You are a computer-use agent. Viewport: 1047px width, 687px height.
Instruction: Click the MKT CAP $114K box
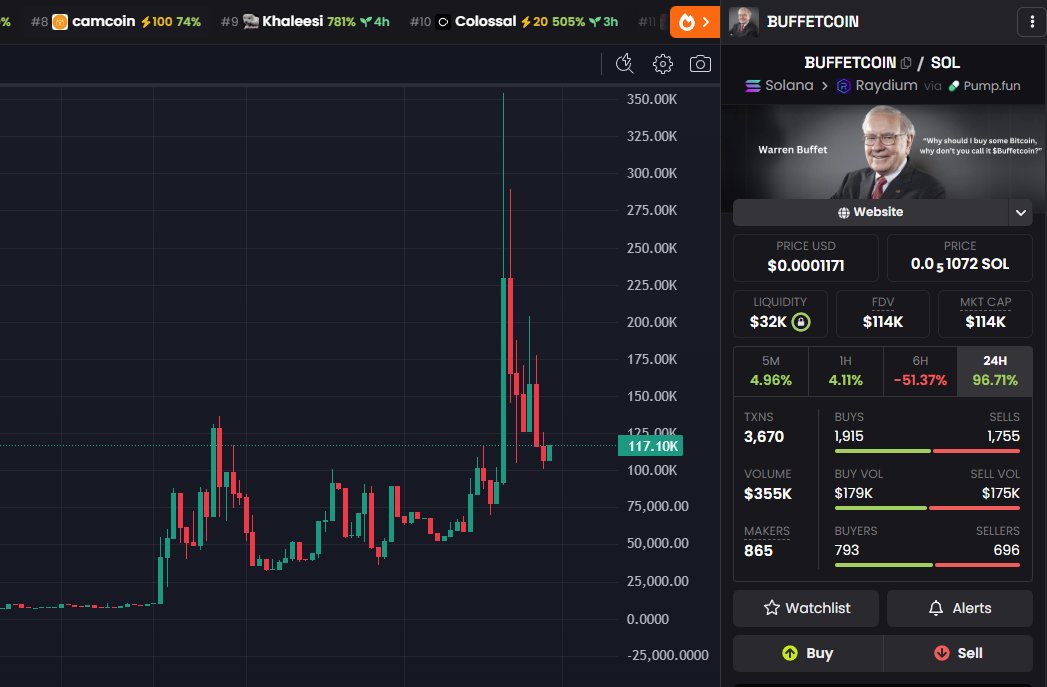tap(985, 314)
